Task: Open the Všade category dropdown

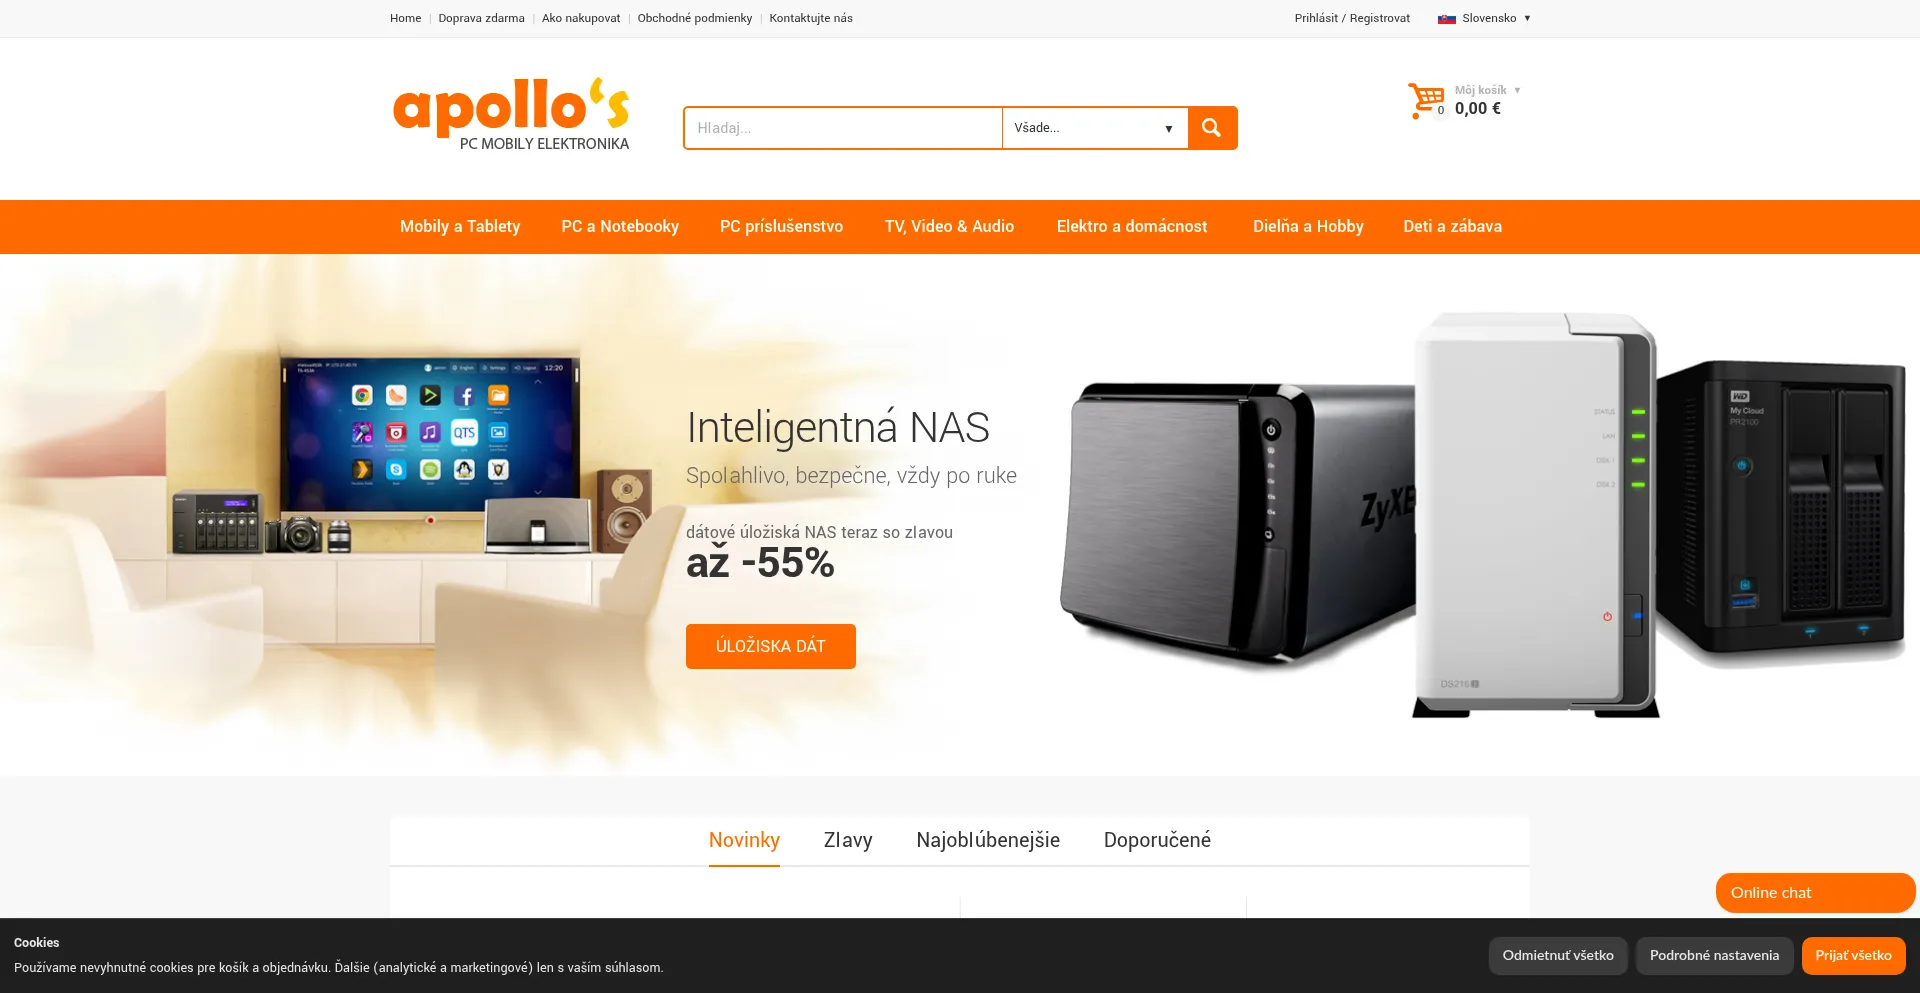Action: click(x=1095, y=128)
